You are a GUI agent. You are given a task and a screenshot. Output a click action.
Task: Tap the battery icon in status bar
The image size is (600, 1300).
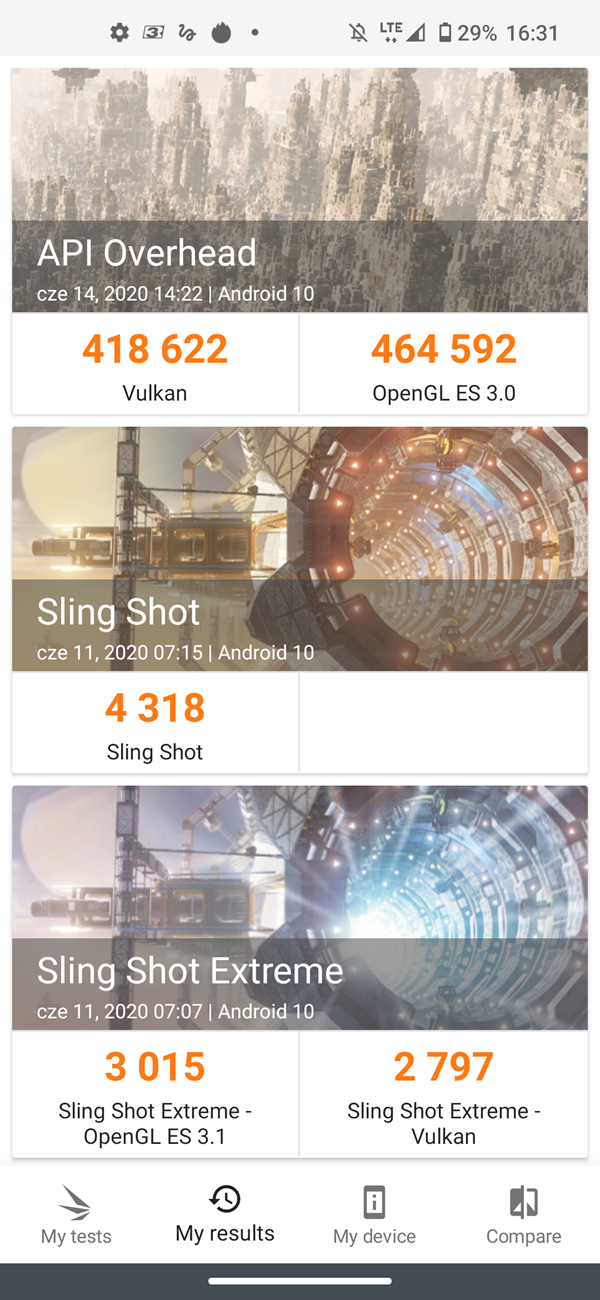[x=444, y=33]
